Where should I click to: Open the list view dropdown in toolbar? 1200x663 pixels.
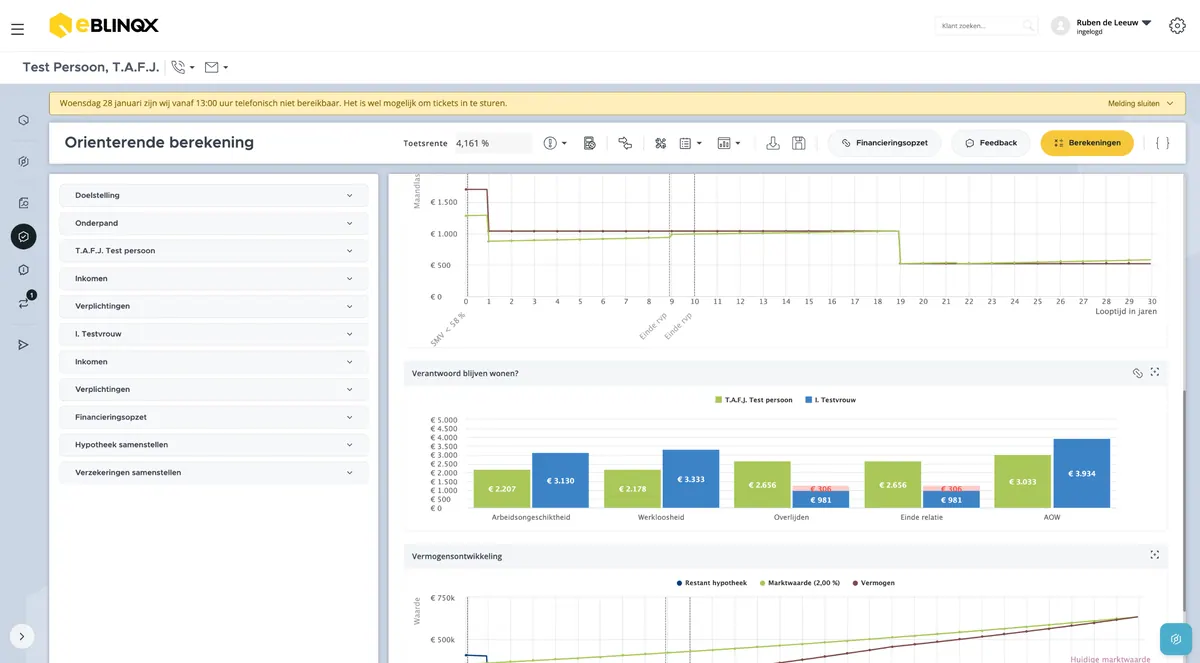tap(690, 143)
